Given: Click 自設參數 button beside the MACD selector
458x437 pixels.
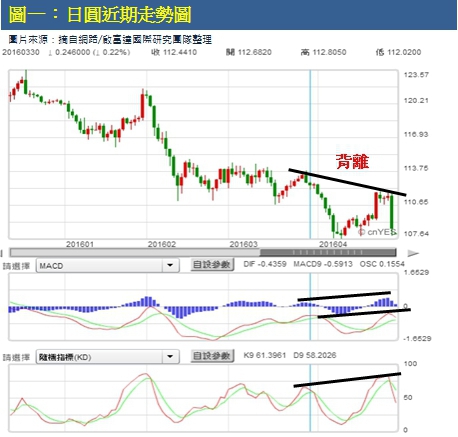Looking at the screenshot, I should click(212, 265).
